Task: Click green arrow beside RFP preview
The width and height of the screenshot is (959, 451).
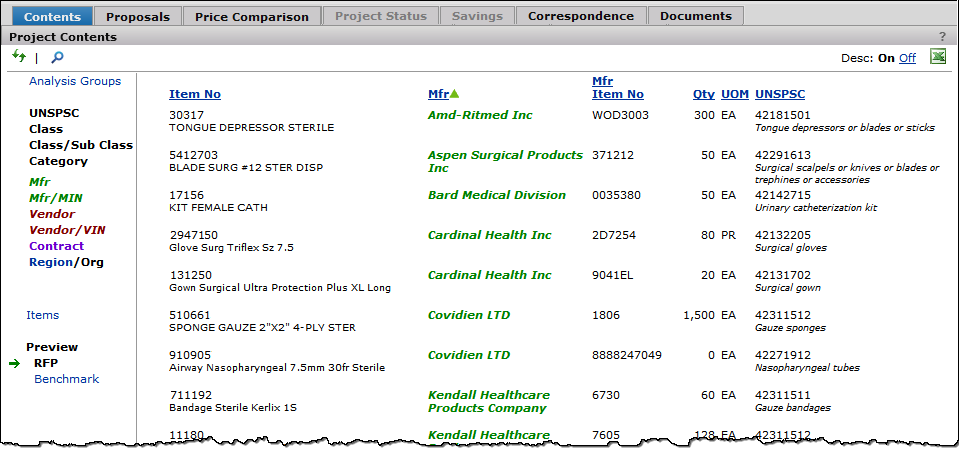Action: coord(14,364)
